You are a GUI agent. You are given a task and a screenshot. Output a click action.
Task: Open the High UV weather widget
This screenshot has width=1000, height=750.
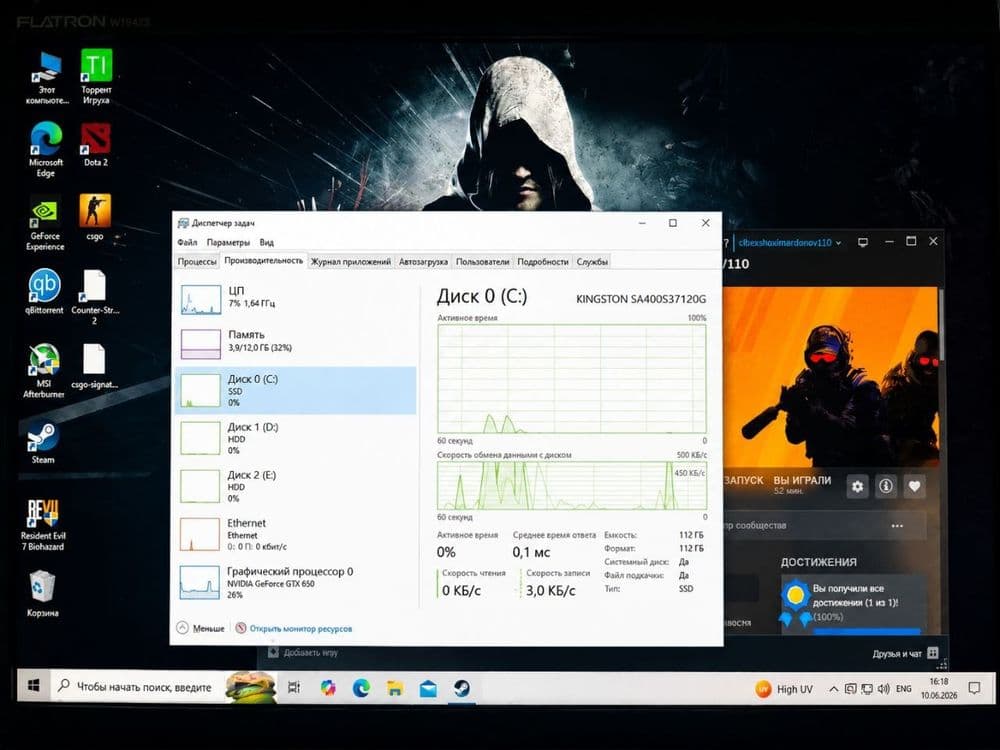[784, 689]
